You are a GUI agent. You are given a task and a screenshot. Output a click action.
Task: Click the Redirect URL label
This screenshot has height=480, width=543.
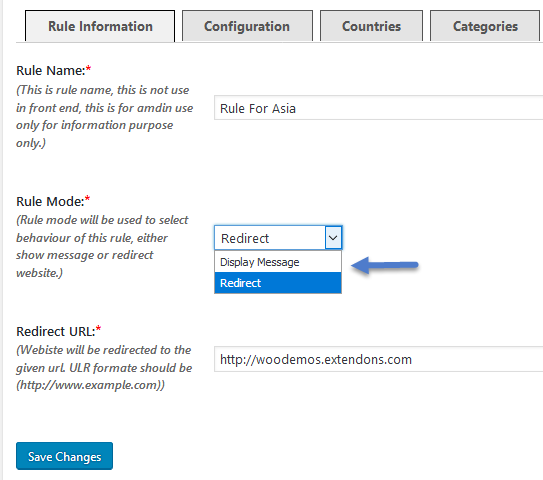pyautogui.click(x=56, y=332)
